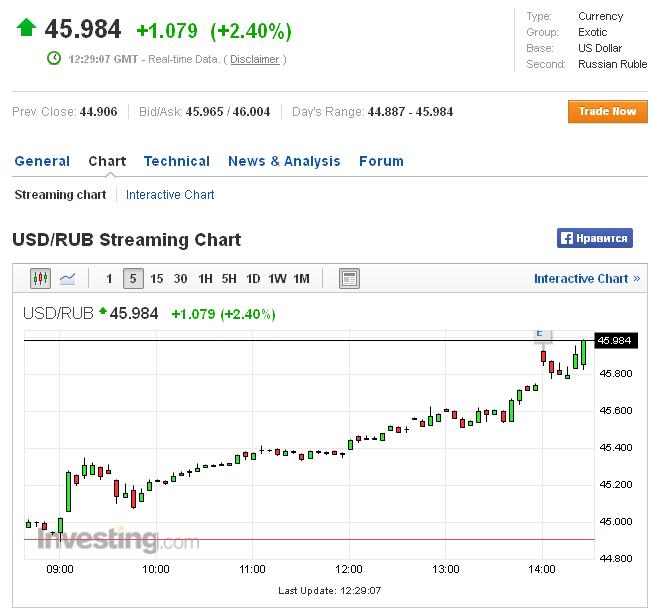
Task: Click the small green arrow beside USD/RUB in the chart
Action: click(103, 310)
